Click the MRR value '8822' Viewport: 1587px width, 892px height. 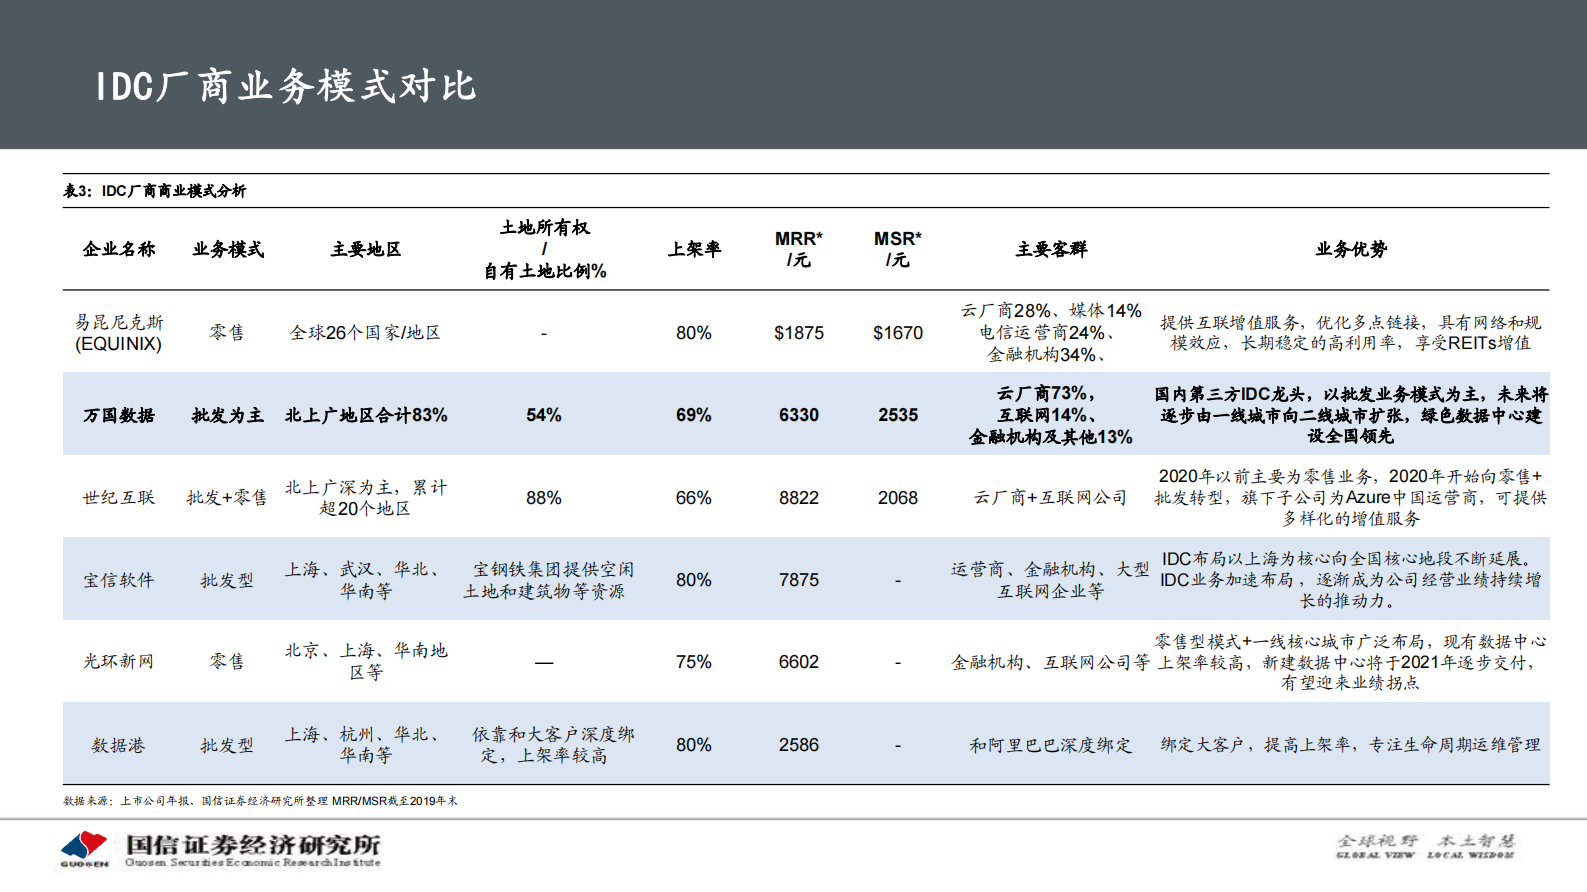coord(799,498)
